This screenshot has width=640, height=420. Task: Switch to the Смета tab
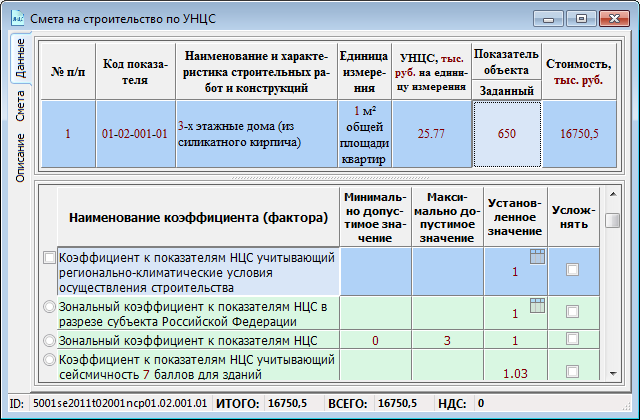(x=20, y=106)
